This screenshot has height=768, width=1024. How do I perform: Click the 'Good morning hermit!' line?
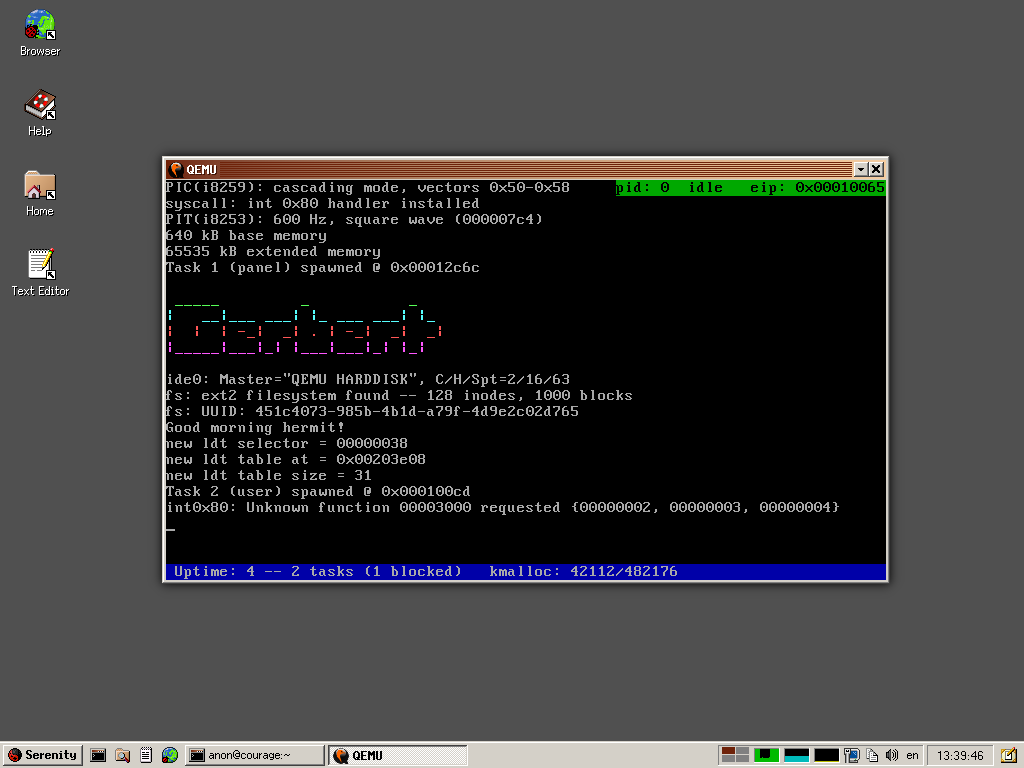255,428
